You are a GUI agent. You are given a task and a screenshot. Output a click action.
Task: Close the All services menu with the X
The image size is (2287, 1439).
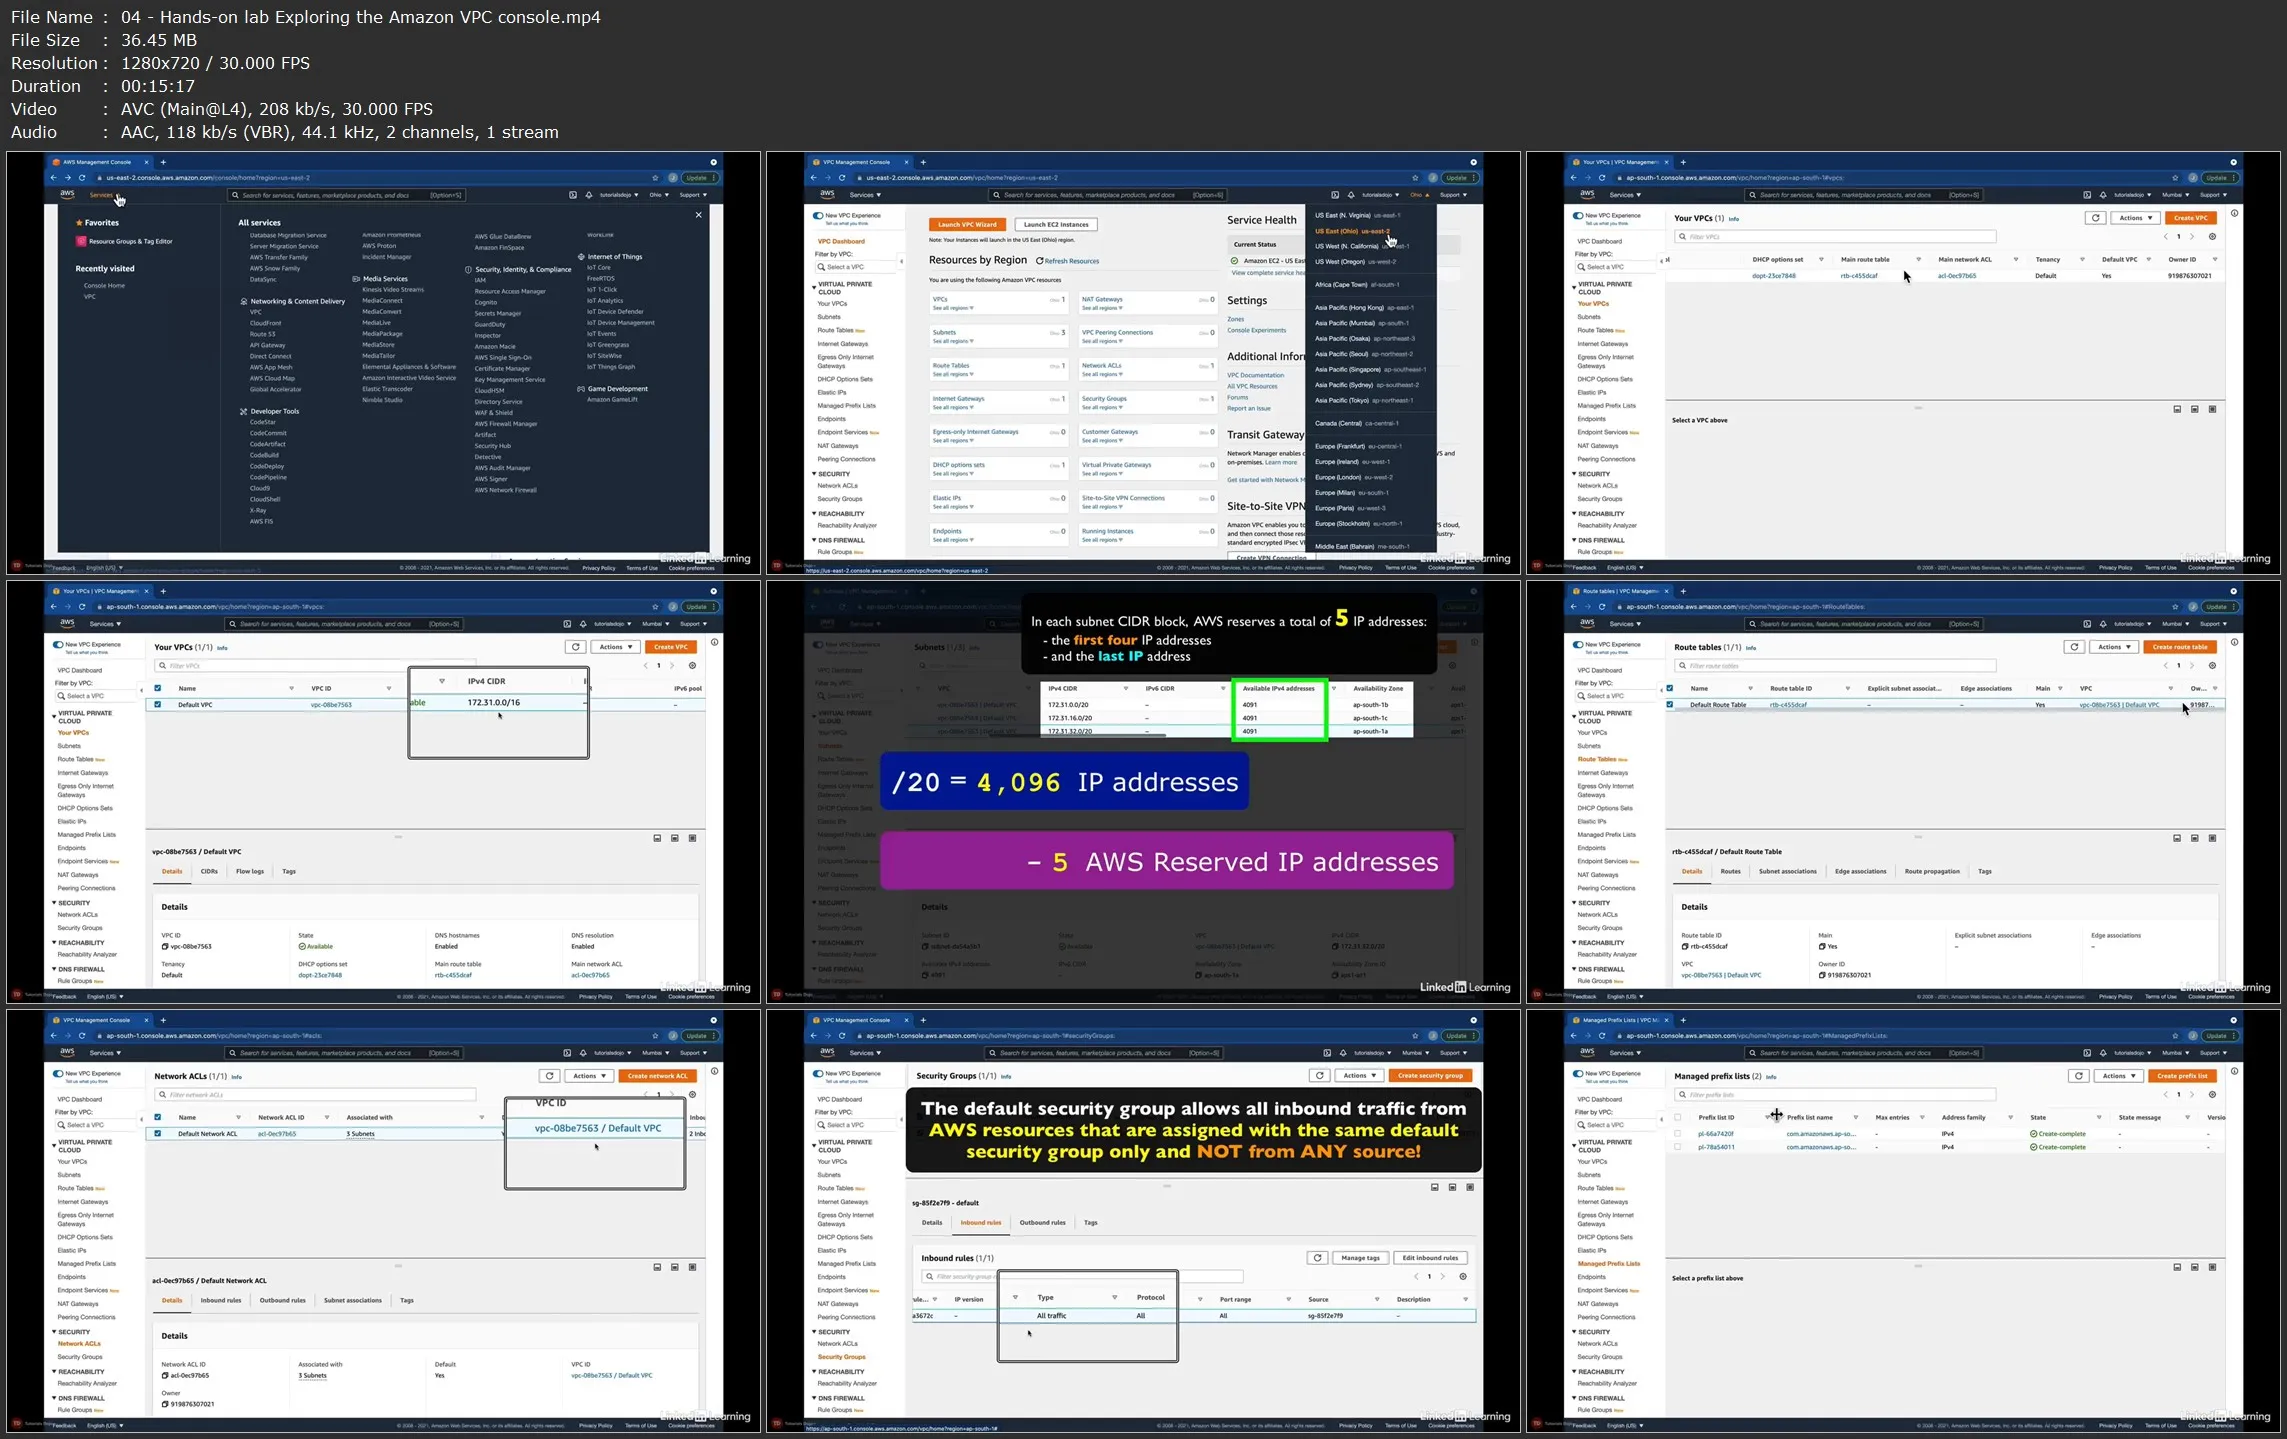[x=698, y=215]
